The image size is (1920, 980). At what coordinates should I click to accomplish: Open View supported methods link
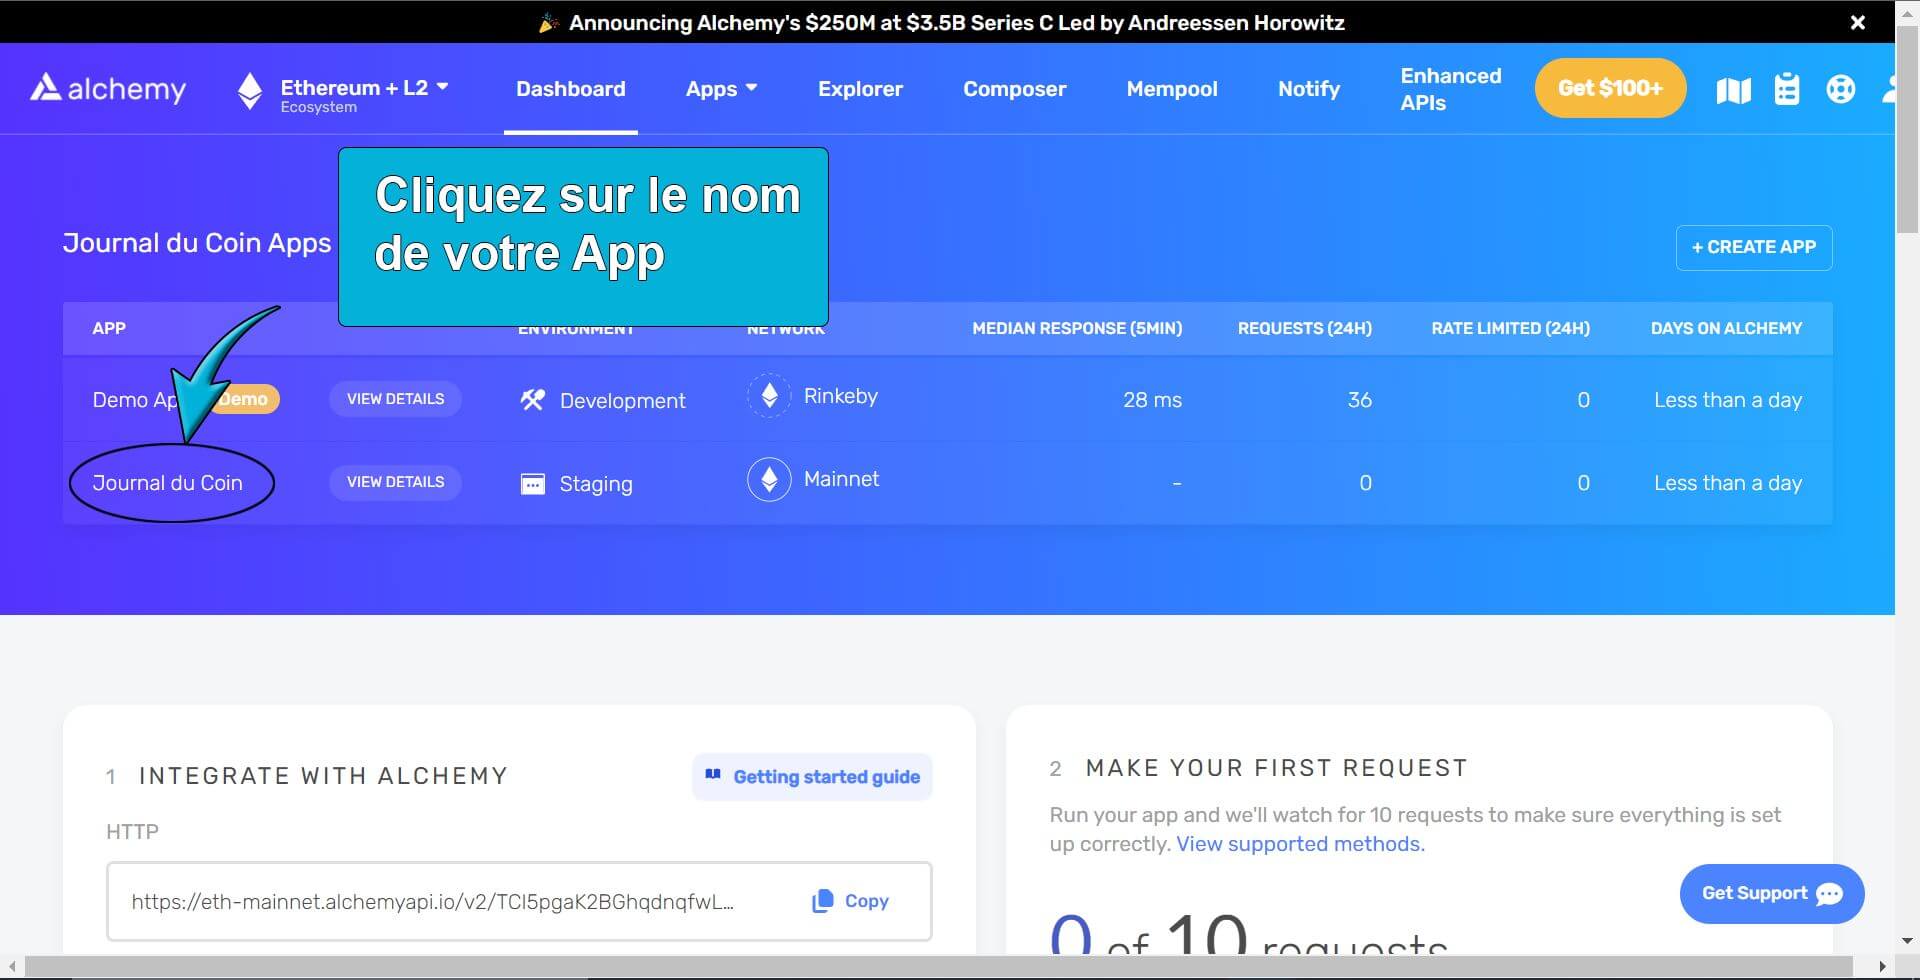[x=1300, y=844]
